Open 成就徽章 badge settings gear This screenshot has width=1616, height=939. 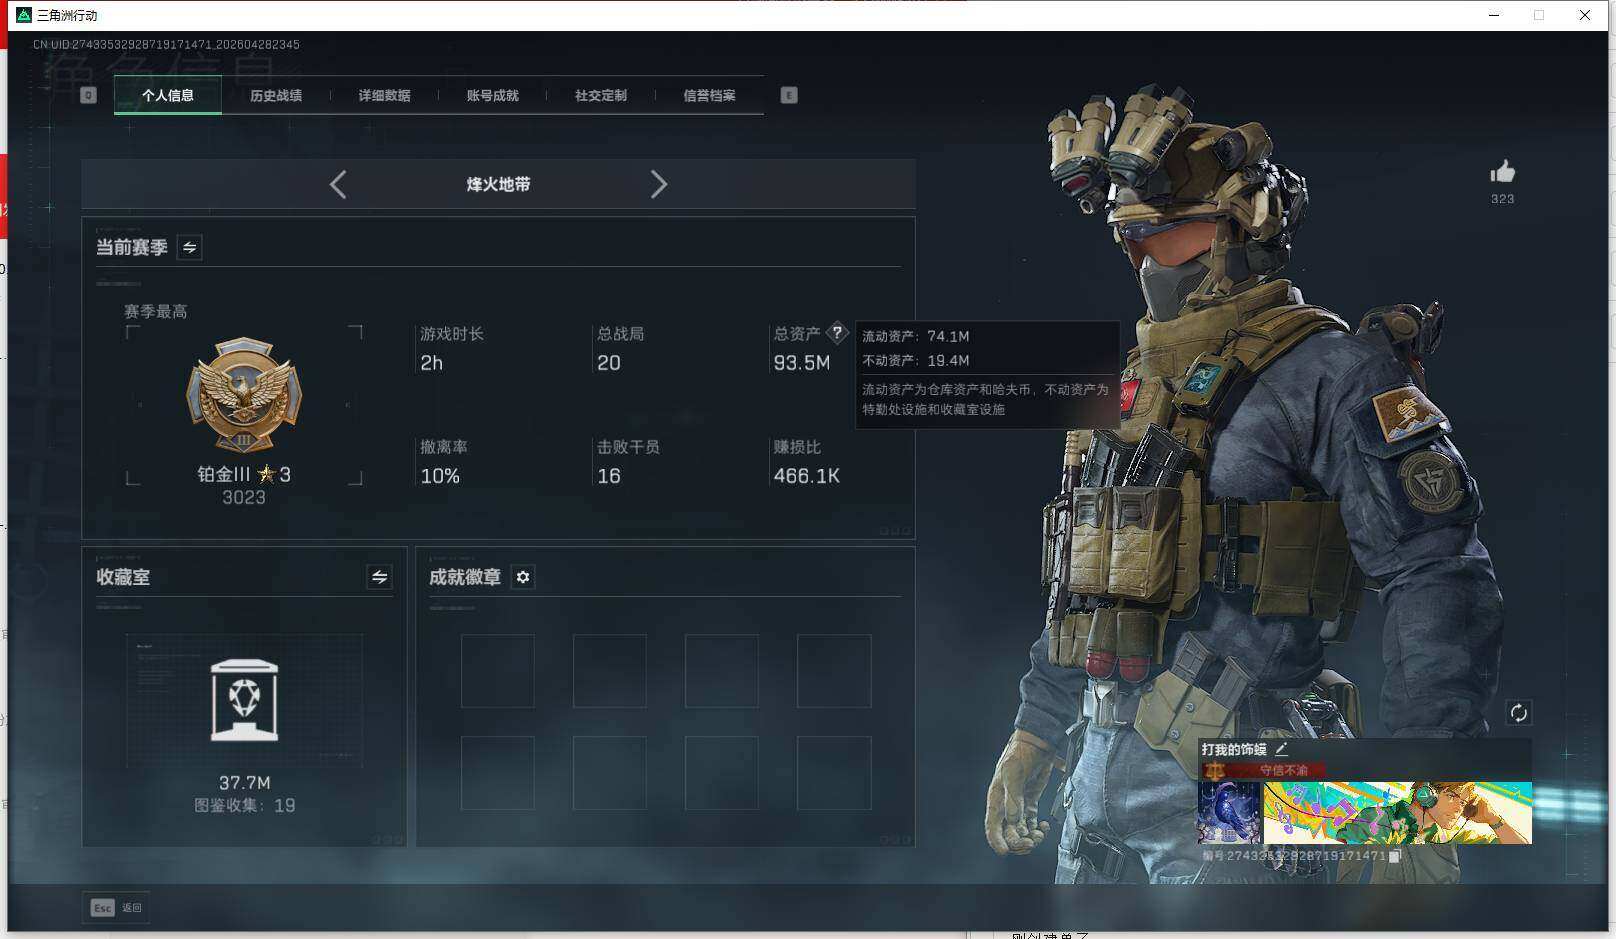523,577
